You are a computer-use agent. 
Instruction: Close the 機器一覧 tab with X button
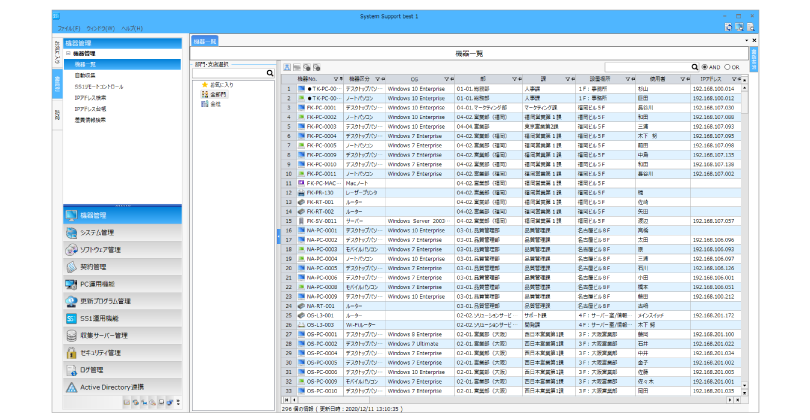[x=754, y=40]
